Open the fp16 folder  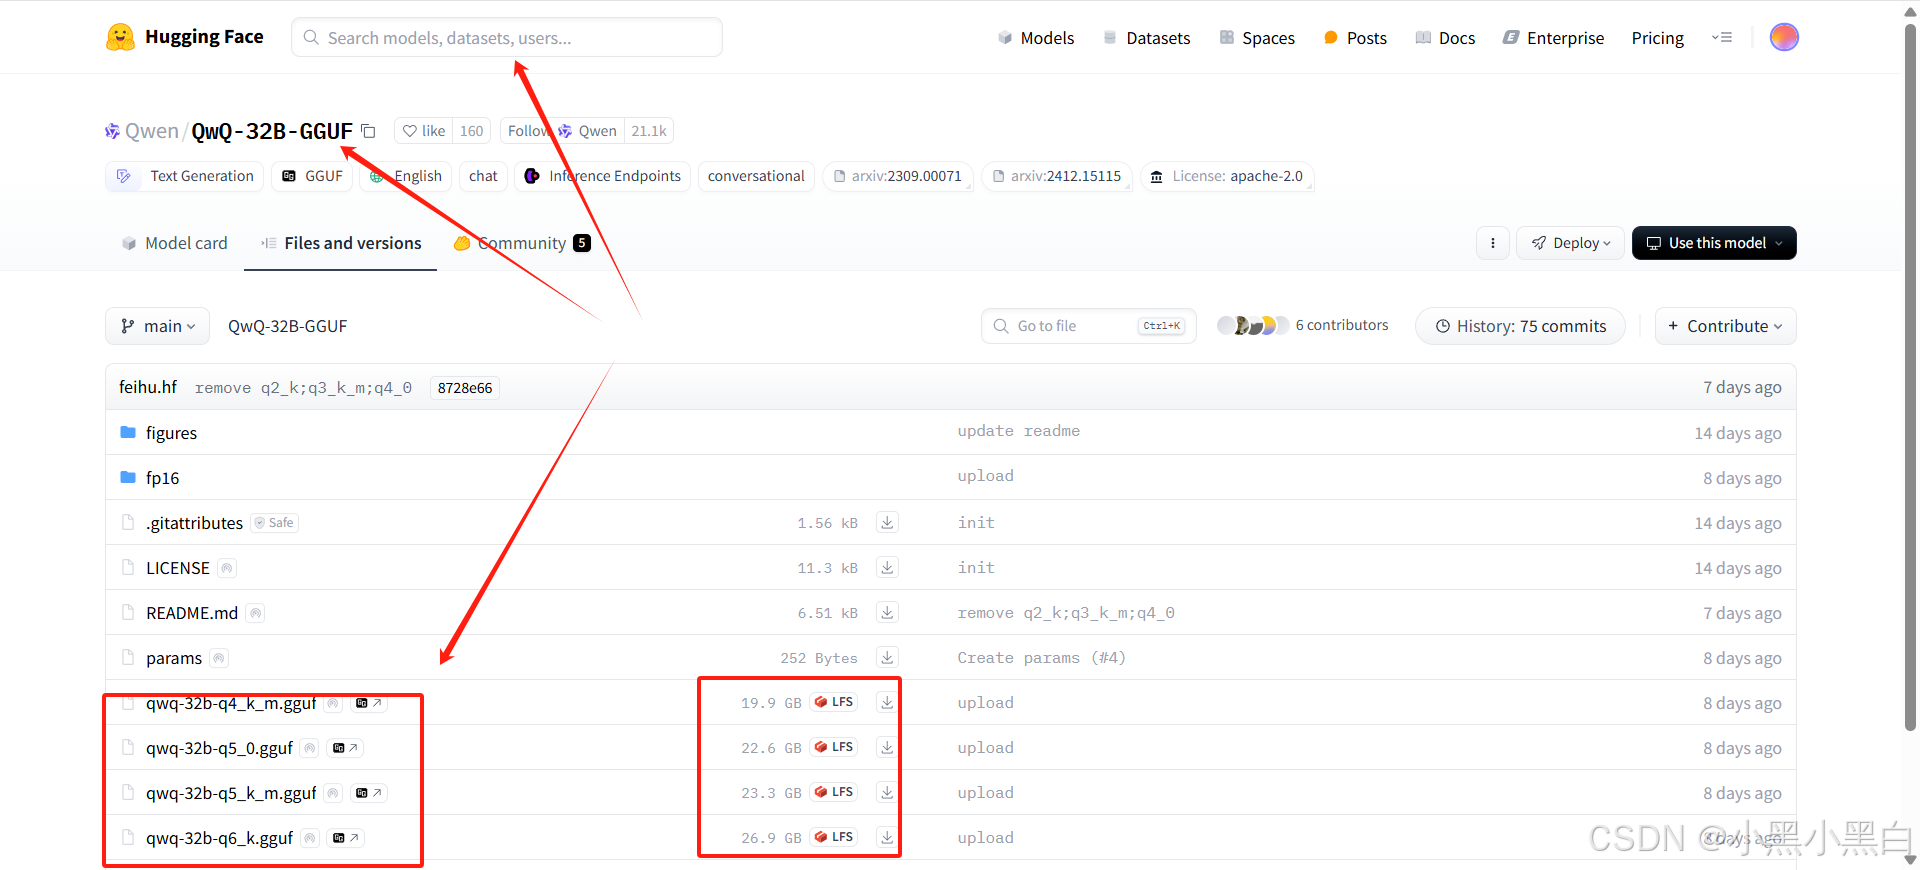(x=162, y=478)
